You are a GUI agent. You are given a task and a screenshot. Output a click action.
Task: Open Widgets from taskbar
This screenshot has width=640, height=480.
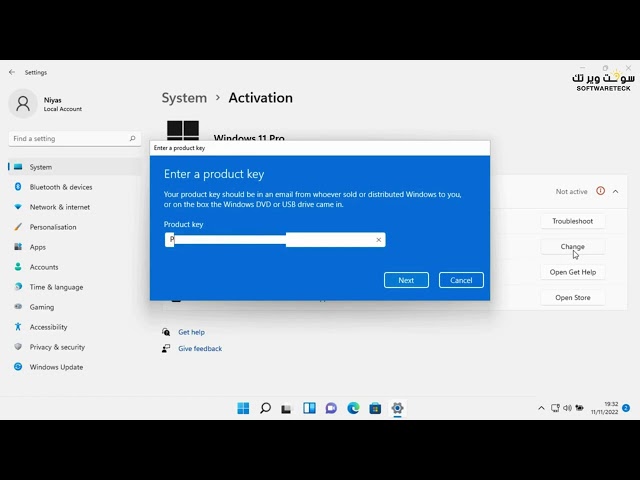point(309,408)
